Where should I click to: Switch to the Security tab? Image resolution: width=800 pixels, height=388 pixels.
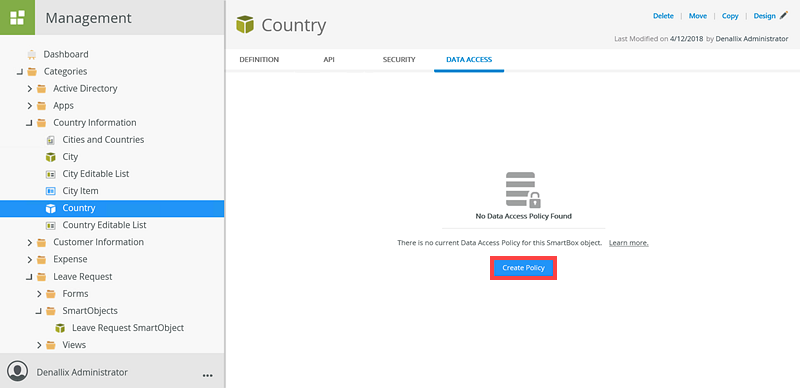click(399, 60)
